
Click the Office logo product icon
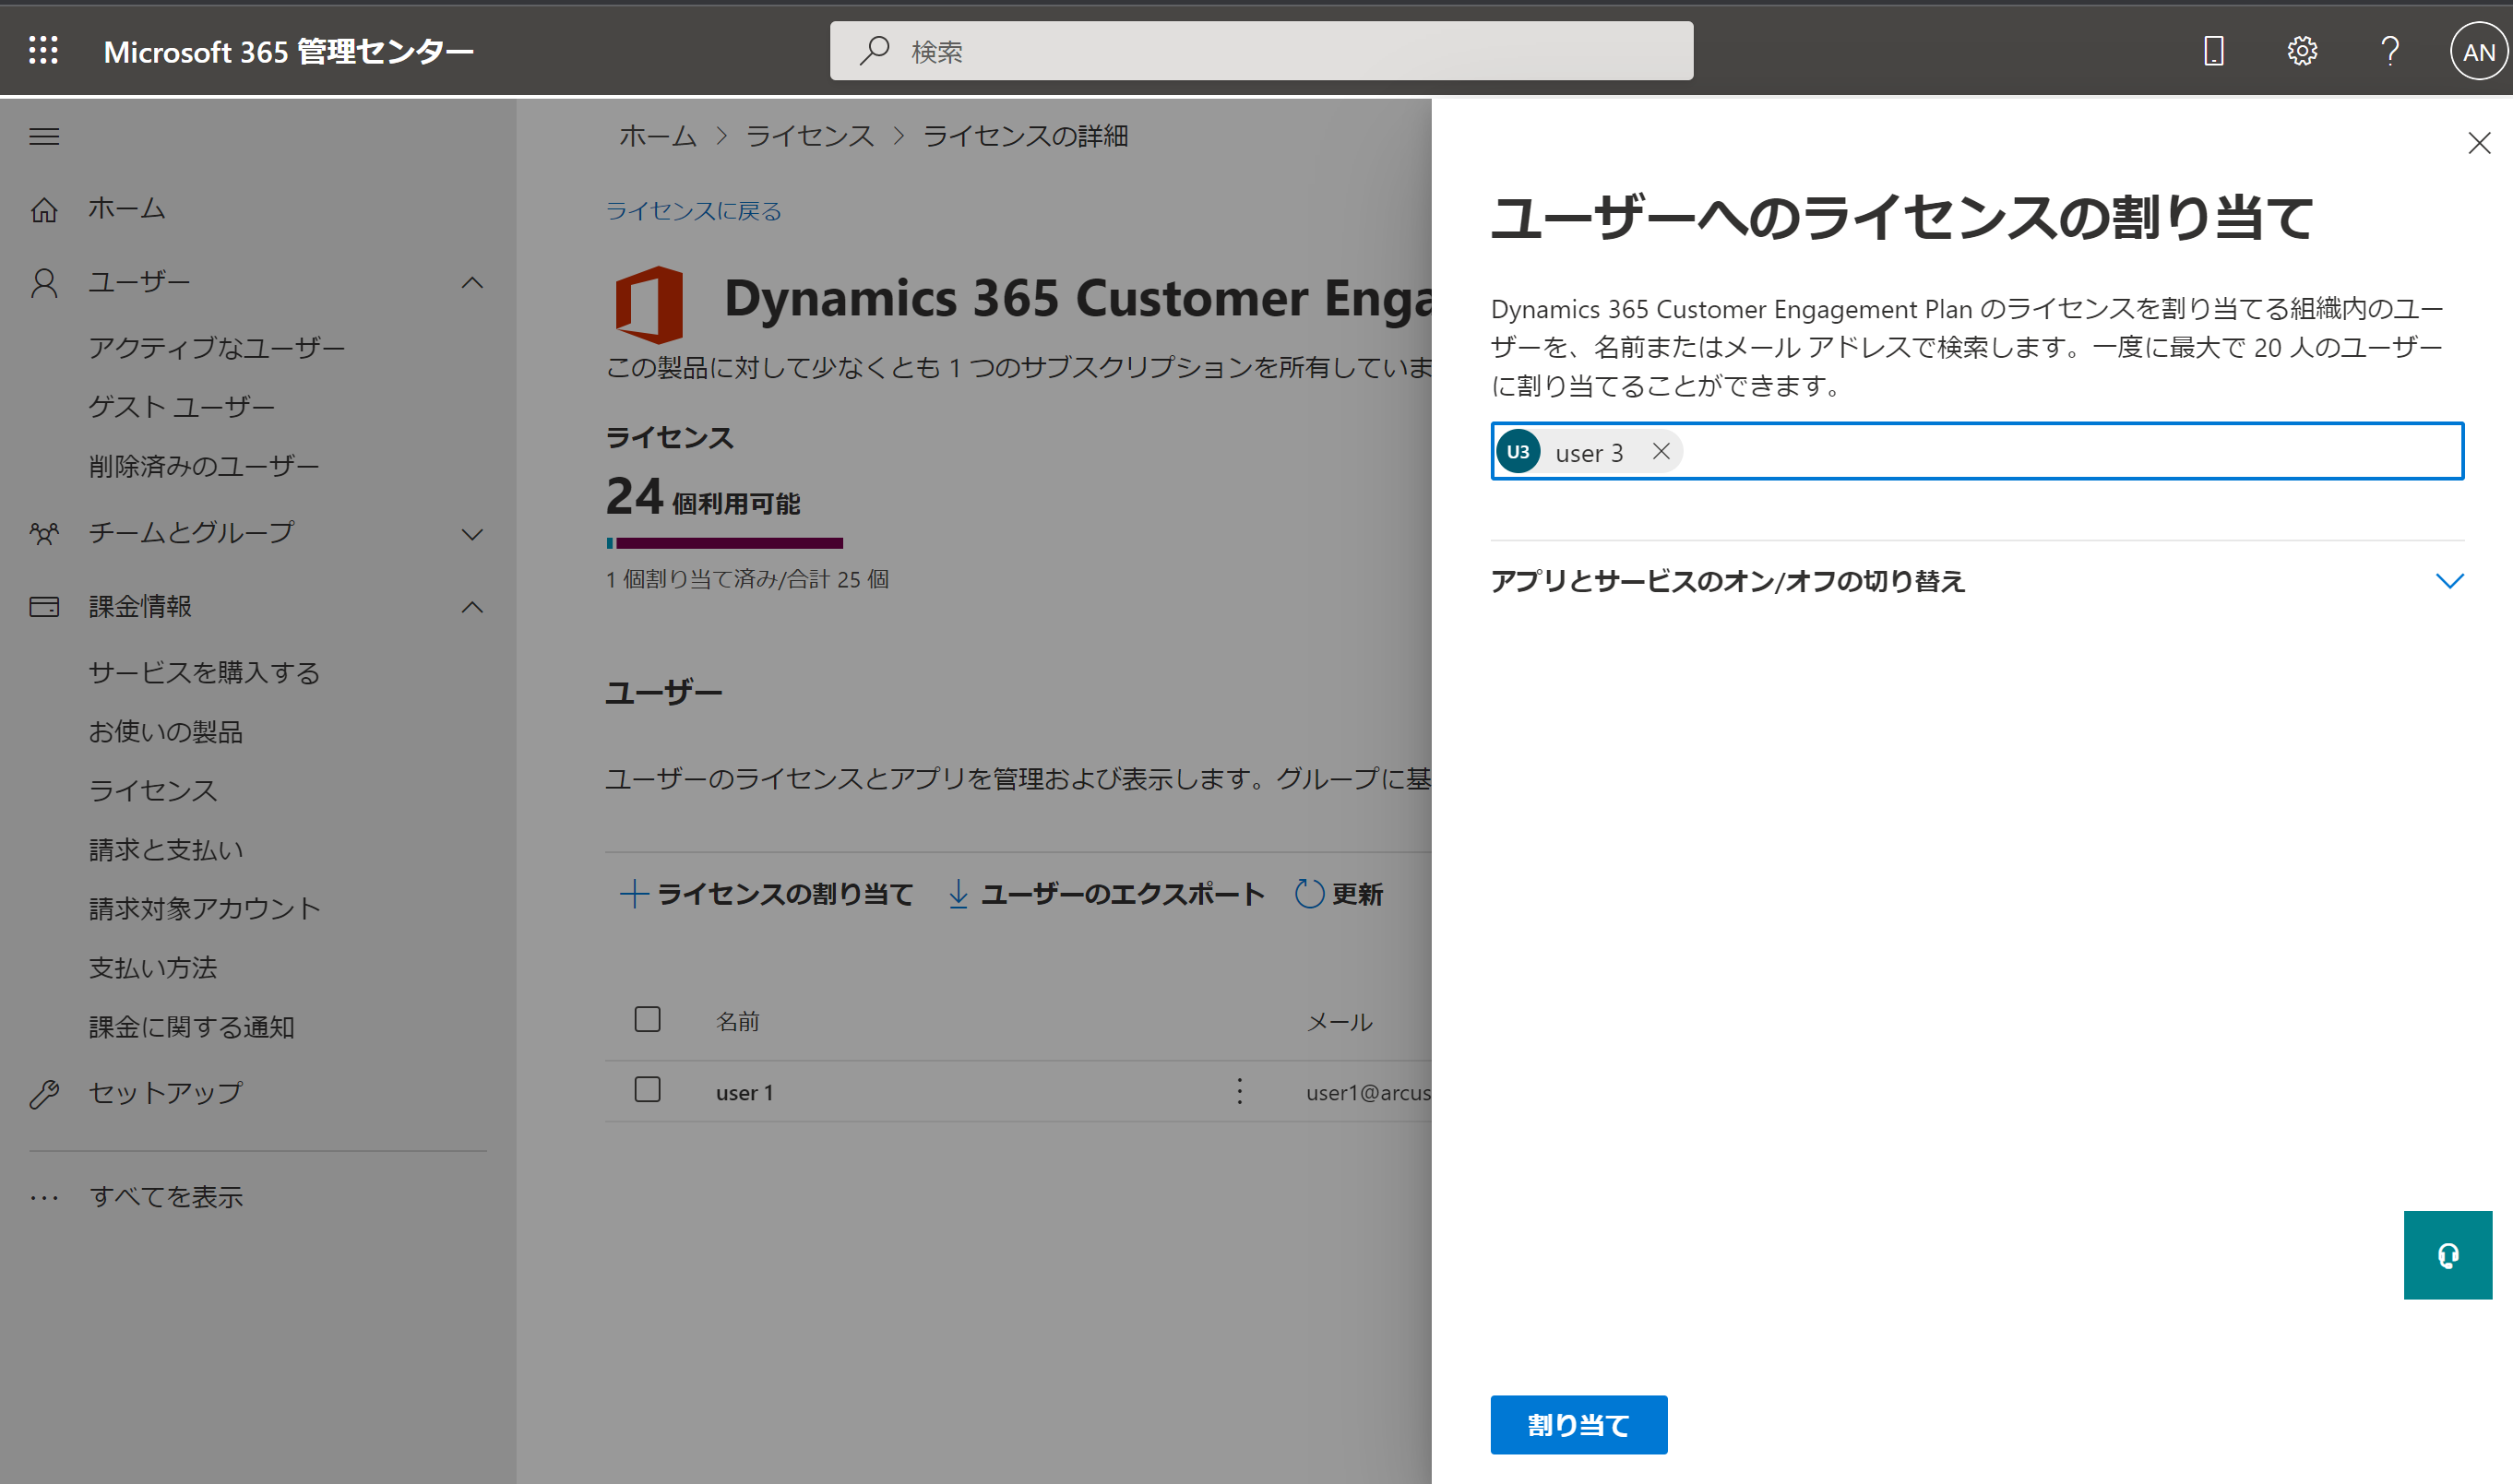coord(649,304)
